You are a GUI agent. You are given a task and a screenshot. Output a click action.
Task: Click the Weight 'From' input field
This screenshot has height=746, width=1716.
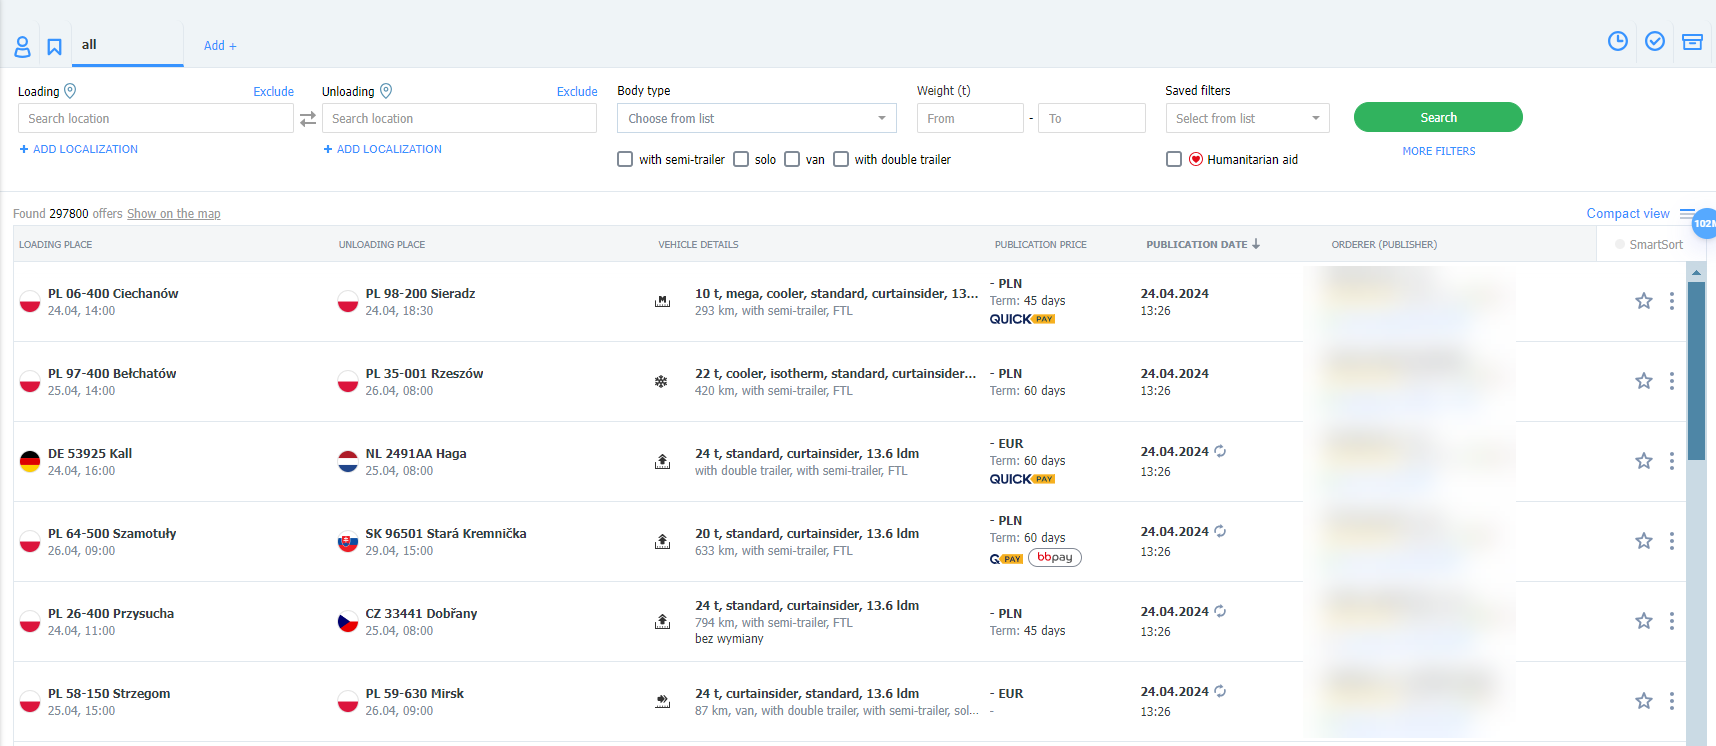[969, 118]
